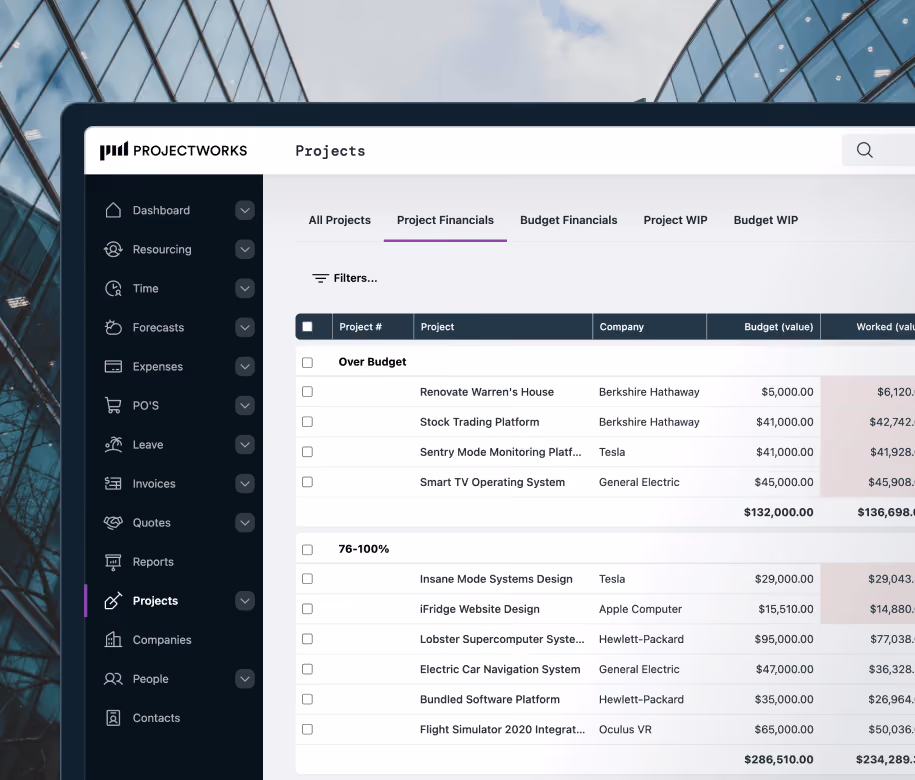This screenshot has width=915, height=780.
Task: Click the People icon in sidebar
Action: 113,678
